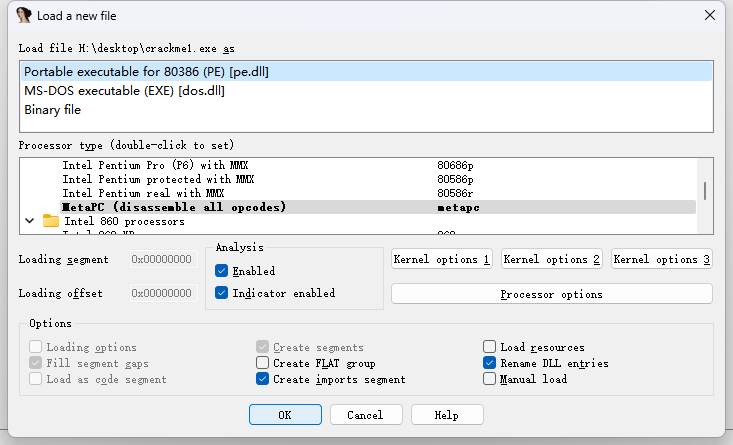The image size is (733, 445).
Task: Open Kernel options 3
Action: tap(661, 259)
